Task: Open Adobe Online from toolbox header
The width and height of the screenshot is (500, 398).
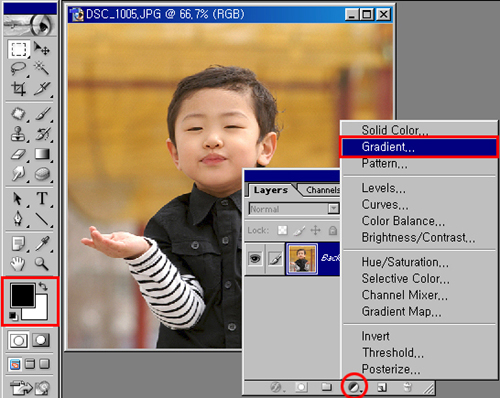Action: click(30, 25)
